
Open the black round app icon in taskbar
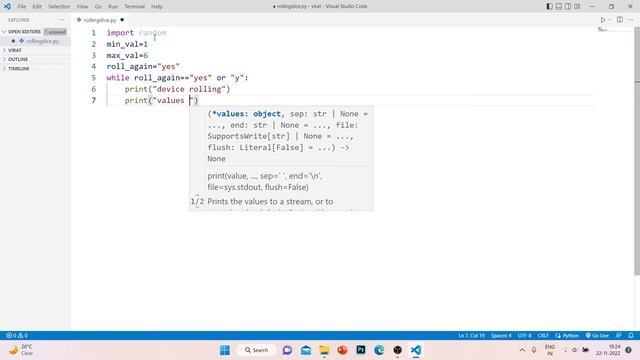398,350
